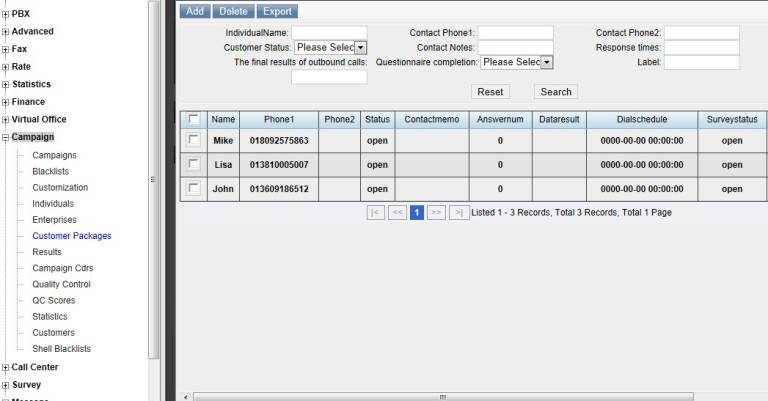Click next page pagination icon

pos(436,212)
